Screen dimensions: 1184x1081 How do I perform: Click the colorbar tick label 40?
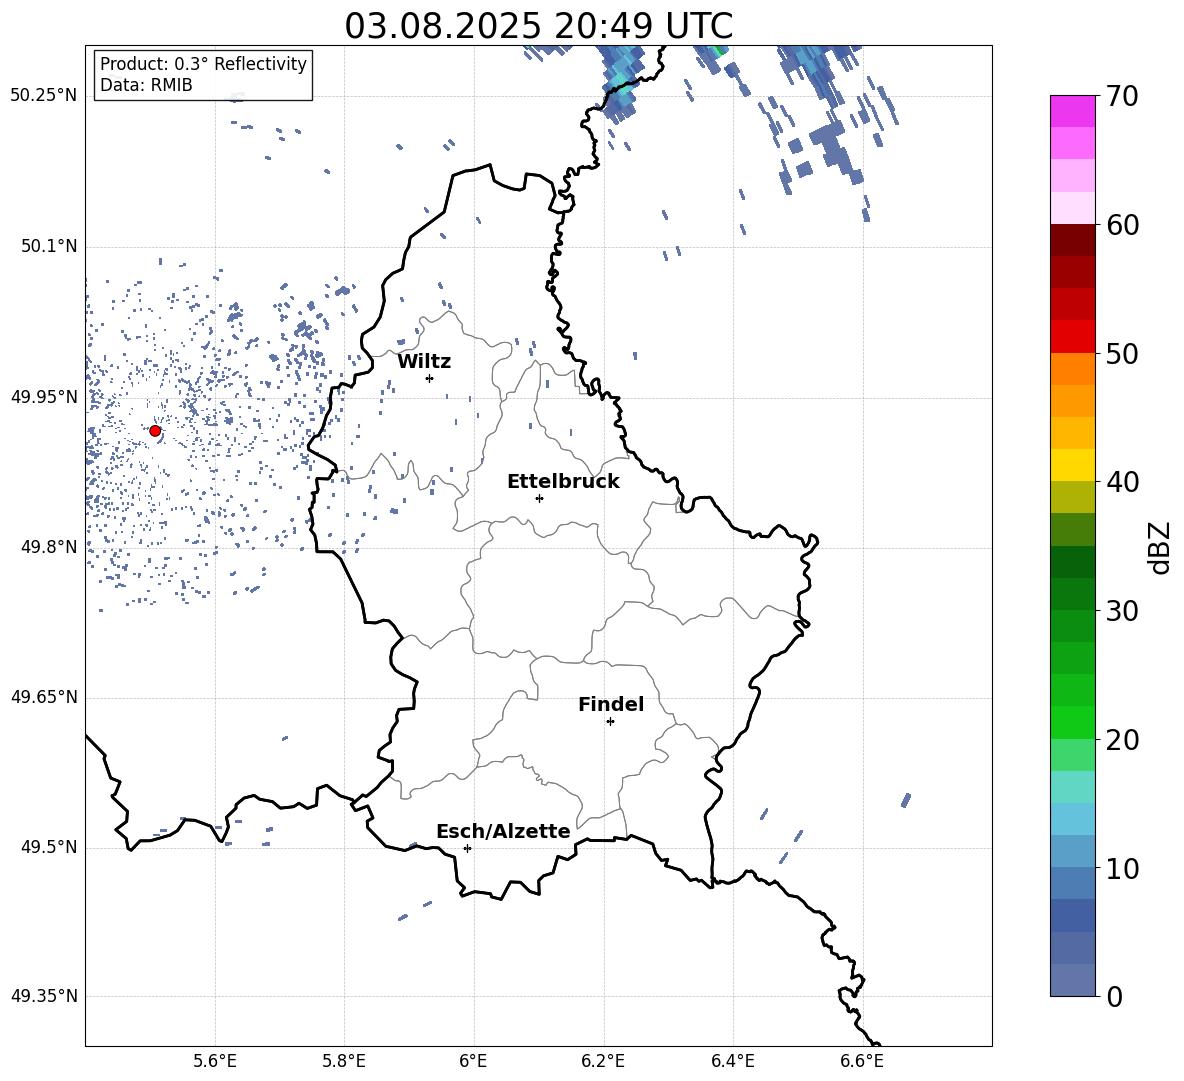[1122, 482]
